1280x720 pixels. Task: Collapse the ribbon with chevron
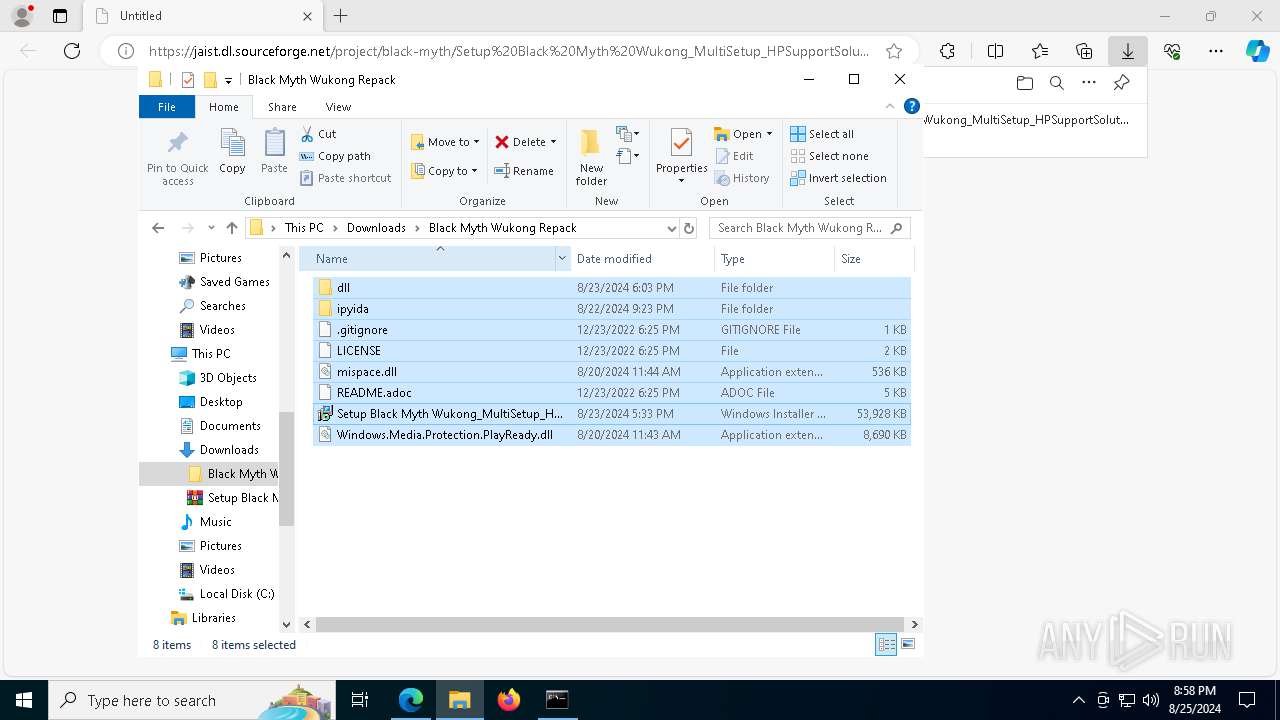pos(890,106)
